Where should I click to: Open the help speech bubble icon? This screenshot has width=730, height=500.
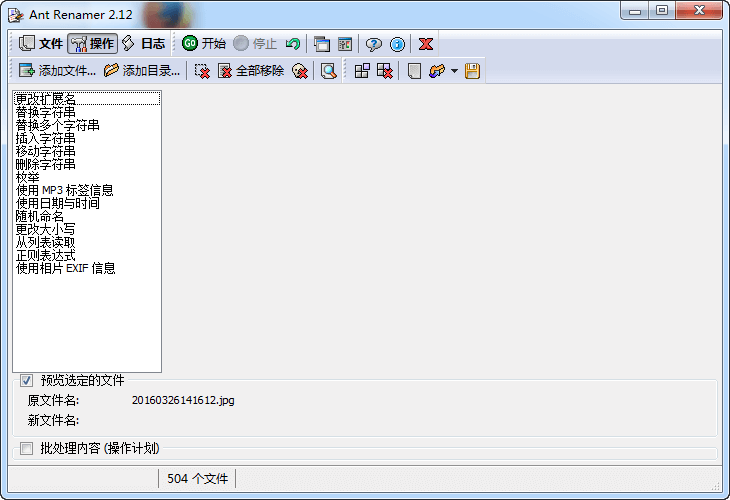point(373,44)
